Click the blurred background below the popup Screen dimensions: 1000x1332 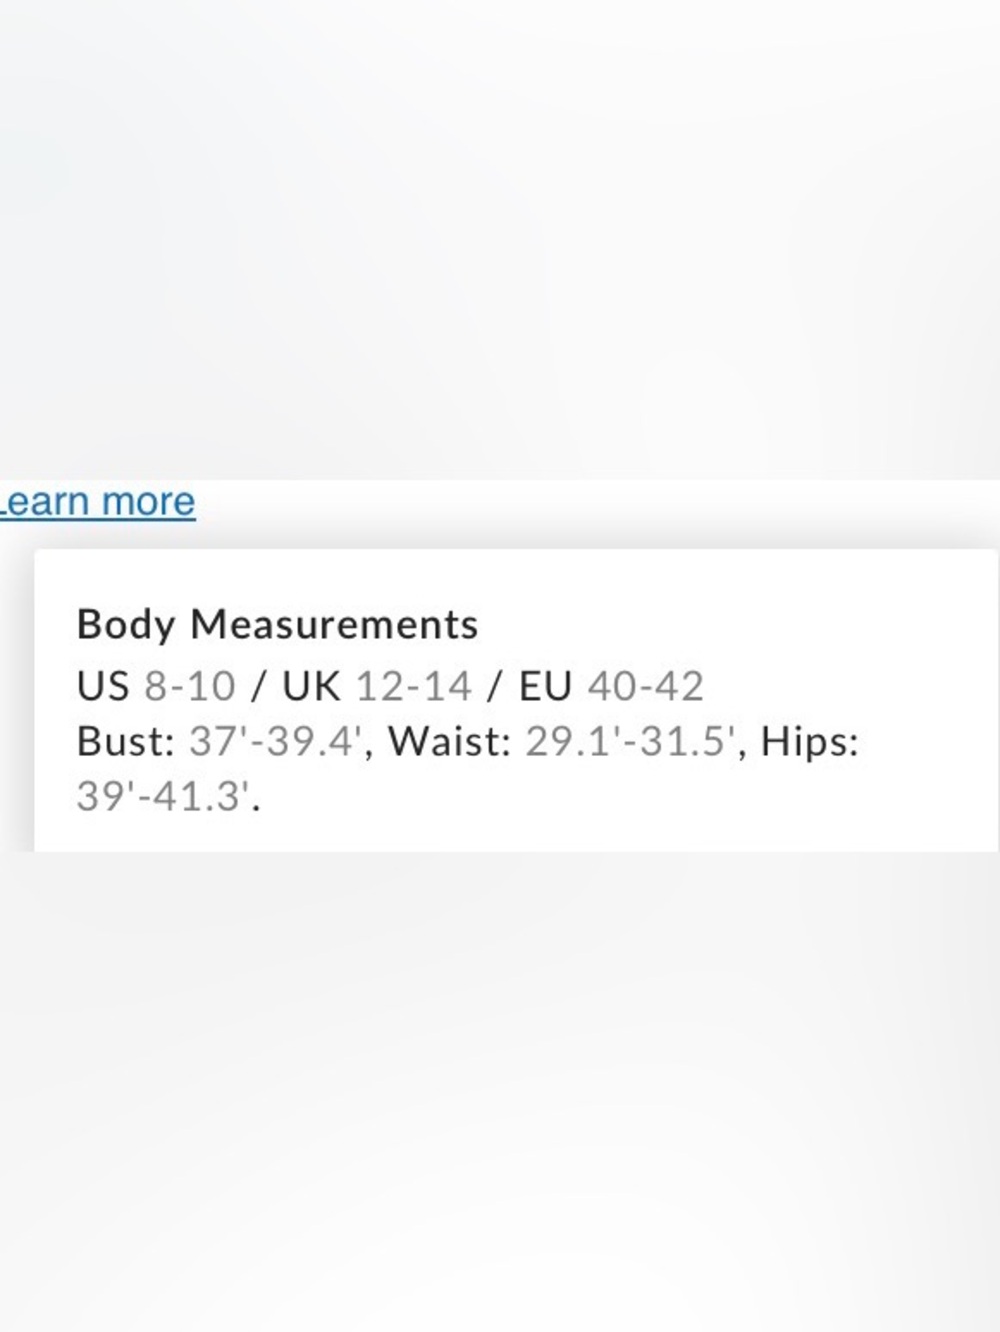[500, 1090]
